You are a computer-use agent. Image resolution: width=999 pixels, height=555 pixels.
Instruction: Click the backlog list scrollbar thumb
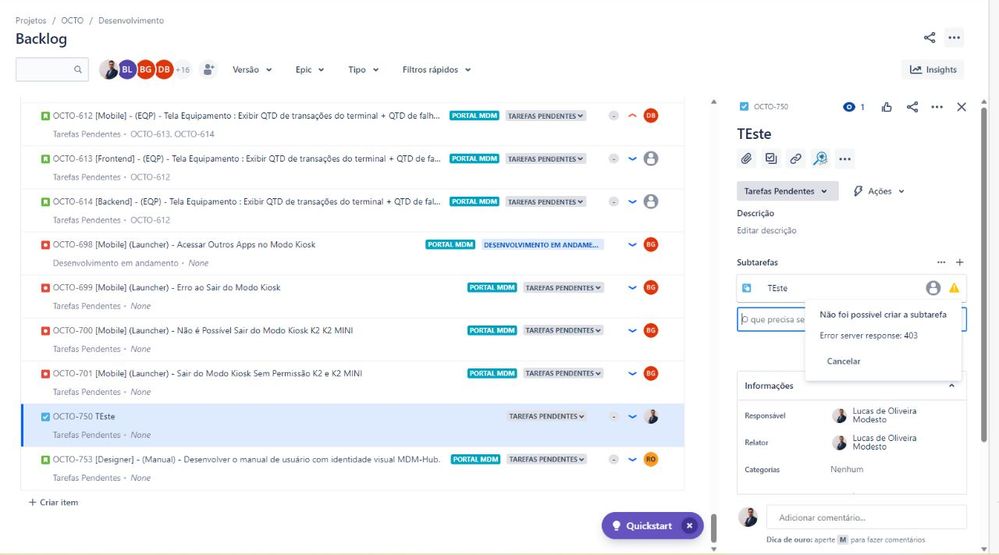coord(714,528)
